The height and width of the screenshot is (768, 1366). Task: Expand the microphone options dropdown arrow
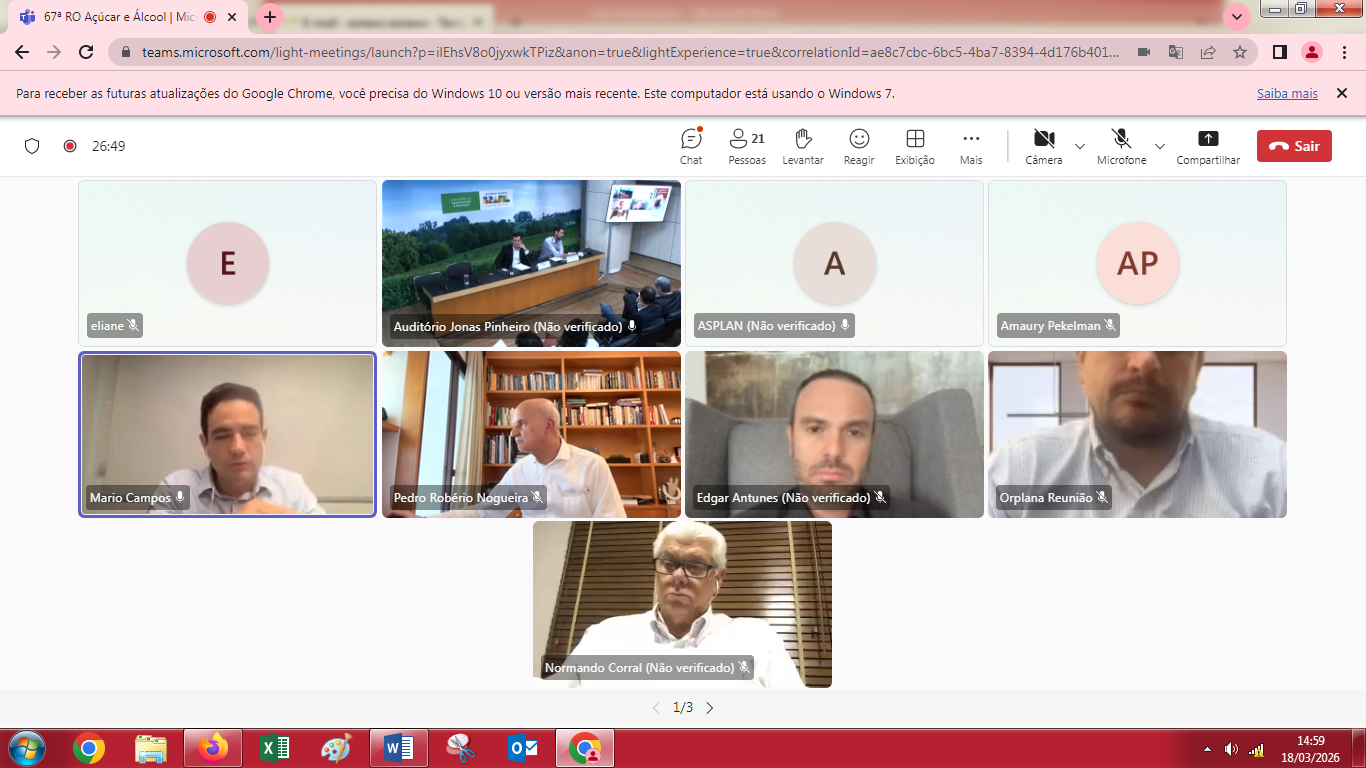click(1160, 147)
